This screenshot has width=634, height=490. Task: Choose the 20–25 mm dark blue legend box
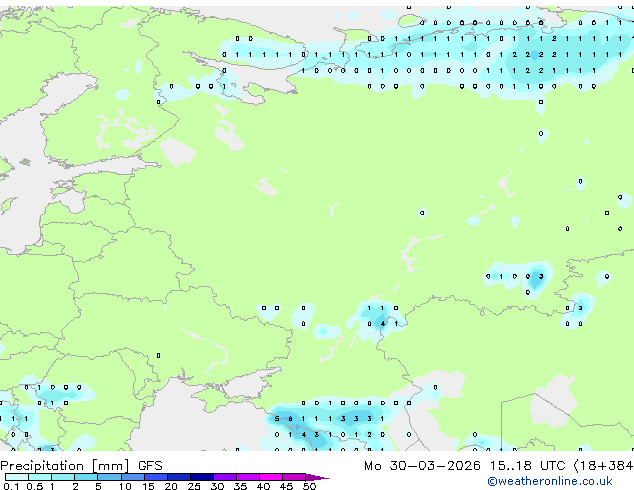pos(179,477)
